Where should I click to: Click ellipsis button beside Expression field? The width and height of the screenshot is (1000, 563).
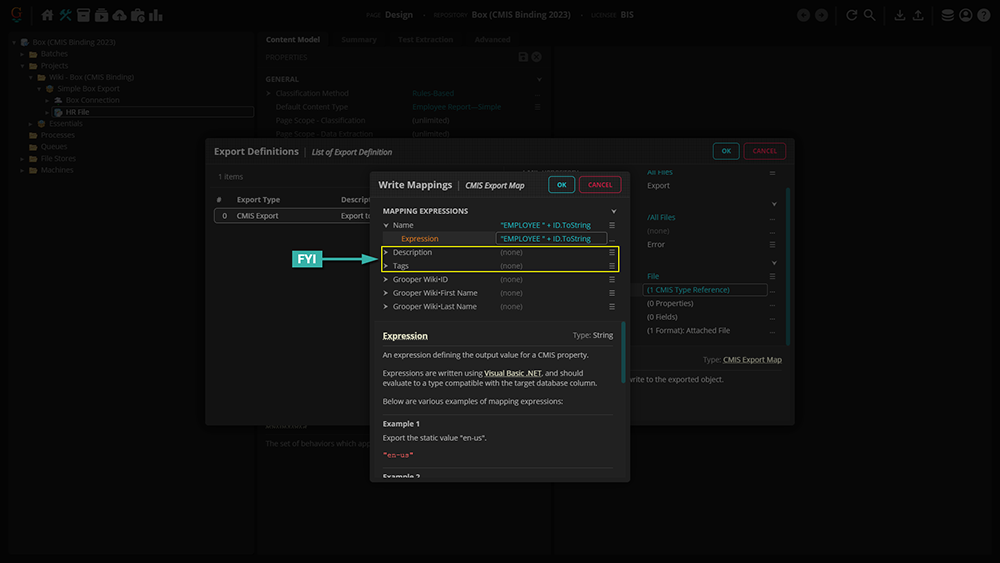coord(612,239)
